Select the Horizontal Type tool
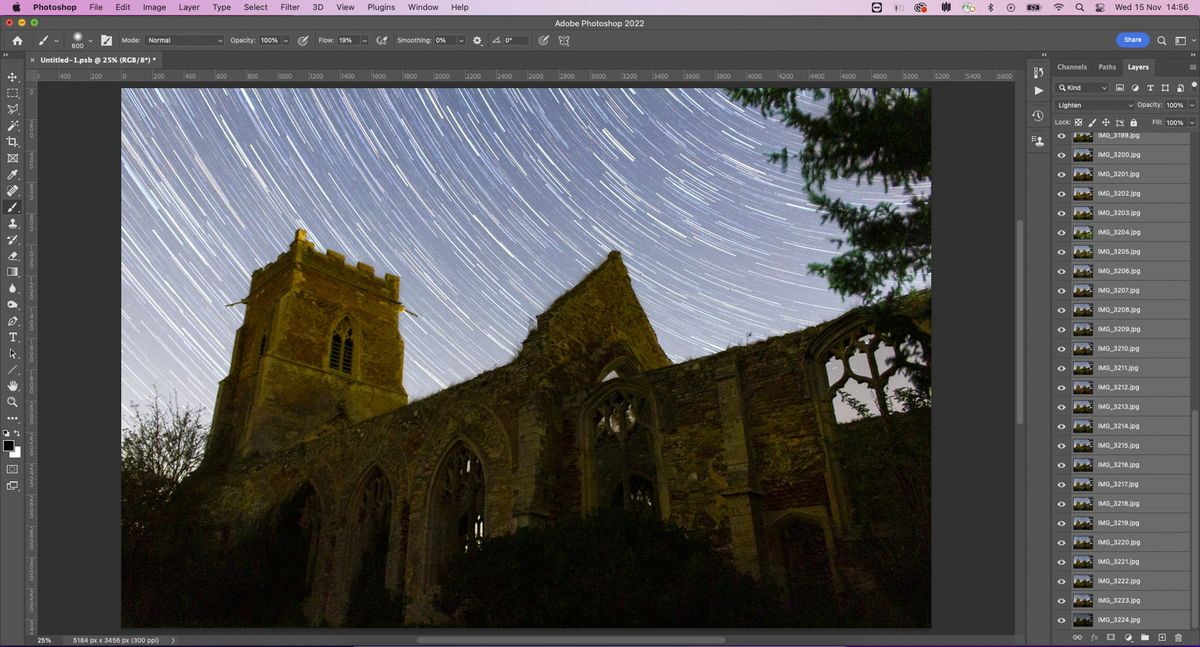Screen dimensions: 1200x647 [x=13, y=337]
